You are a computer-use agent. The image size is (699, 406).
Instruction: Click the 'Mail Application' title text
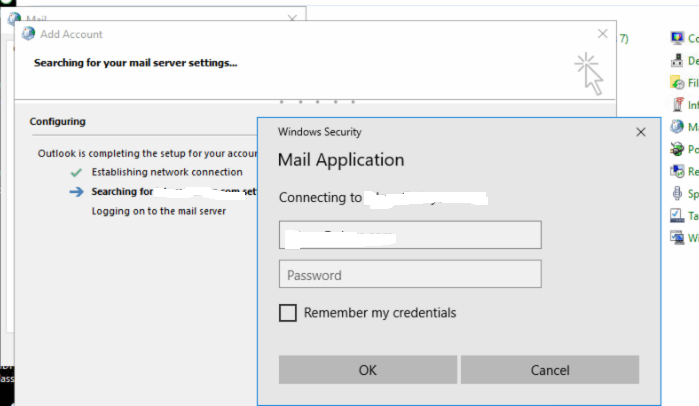pyautogui.click(x=341, y=160)
